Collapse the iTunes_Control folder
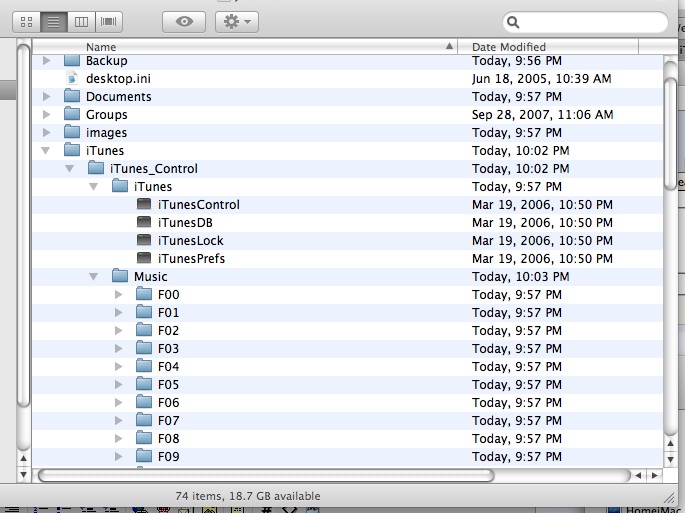The image size is (685, 513). point(69,169)
